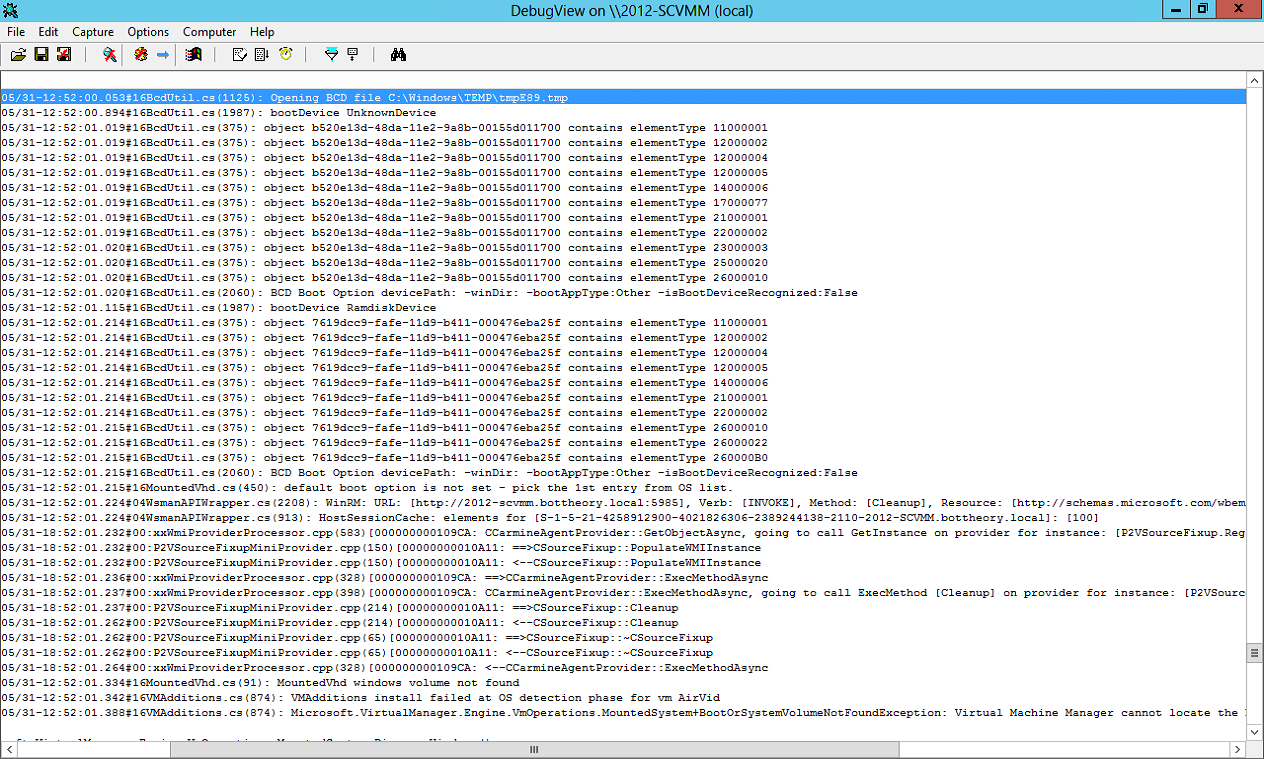Open a saved log file

click(18, 54)
